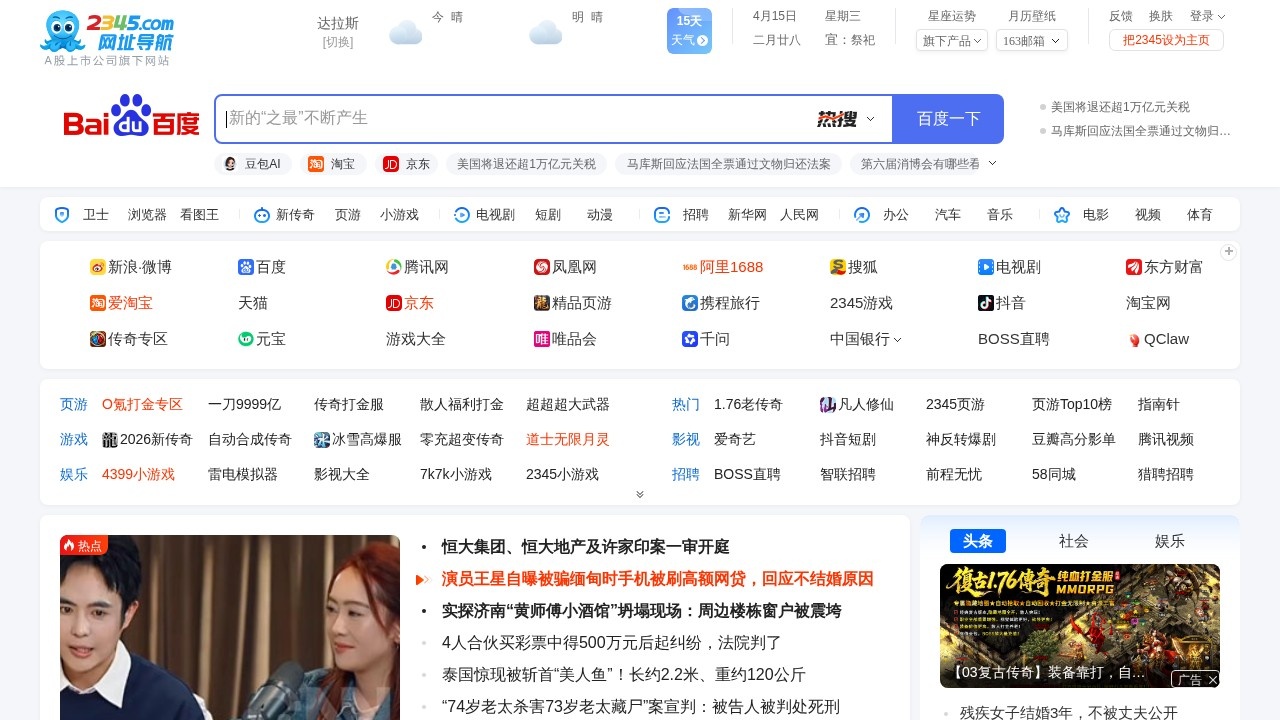Click the 办公 office icon in navigation
1280x720 pixels.
861,214
